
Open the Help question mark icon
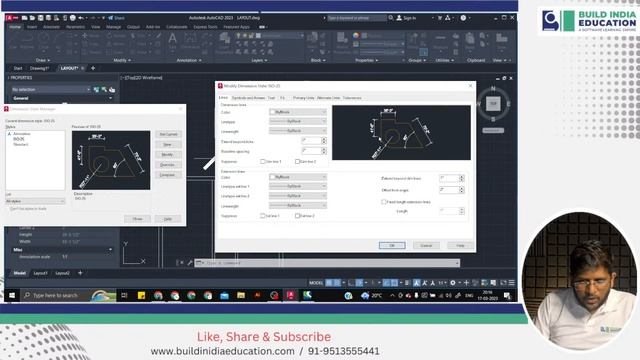pyautogui.click(x=463, y=18)
